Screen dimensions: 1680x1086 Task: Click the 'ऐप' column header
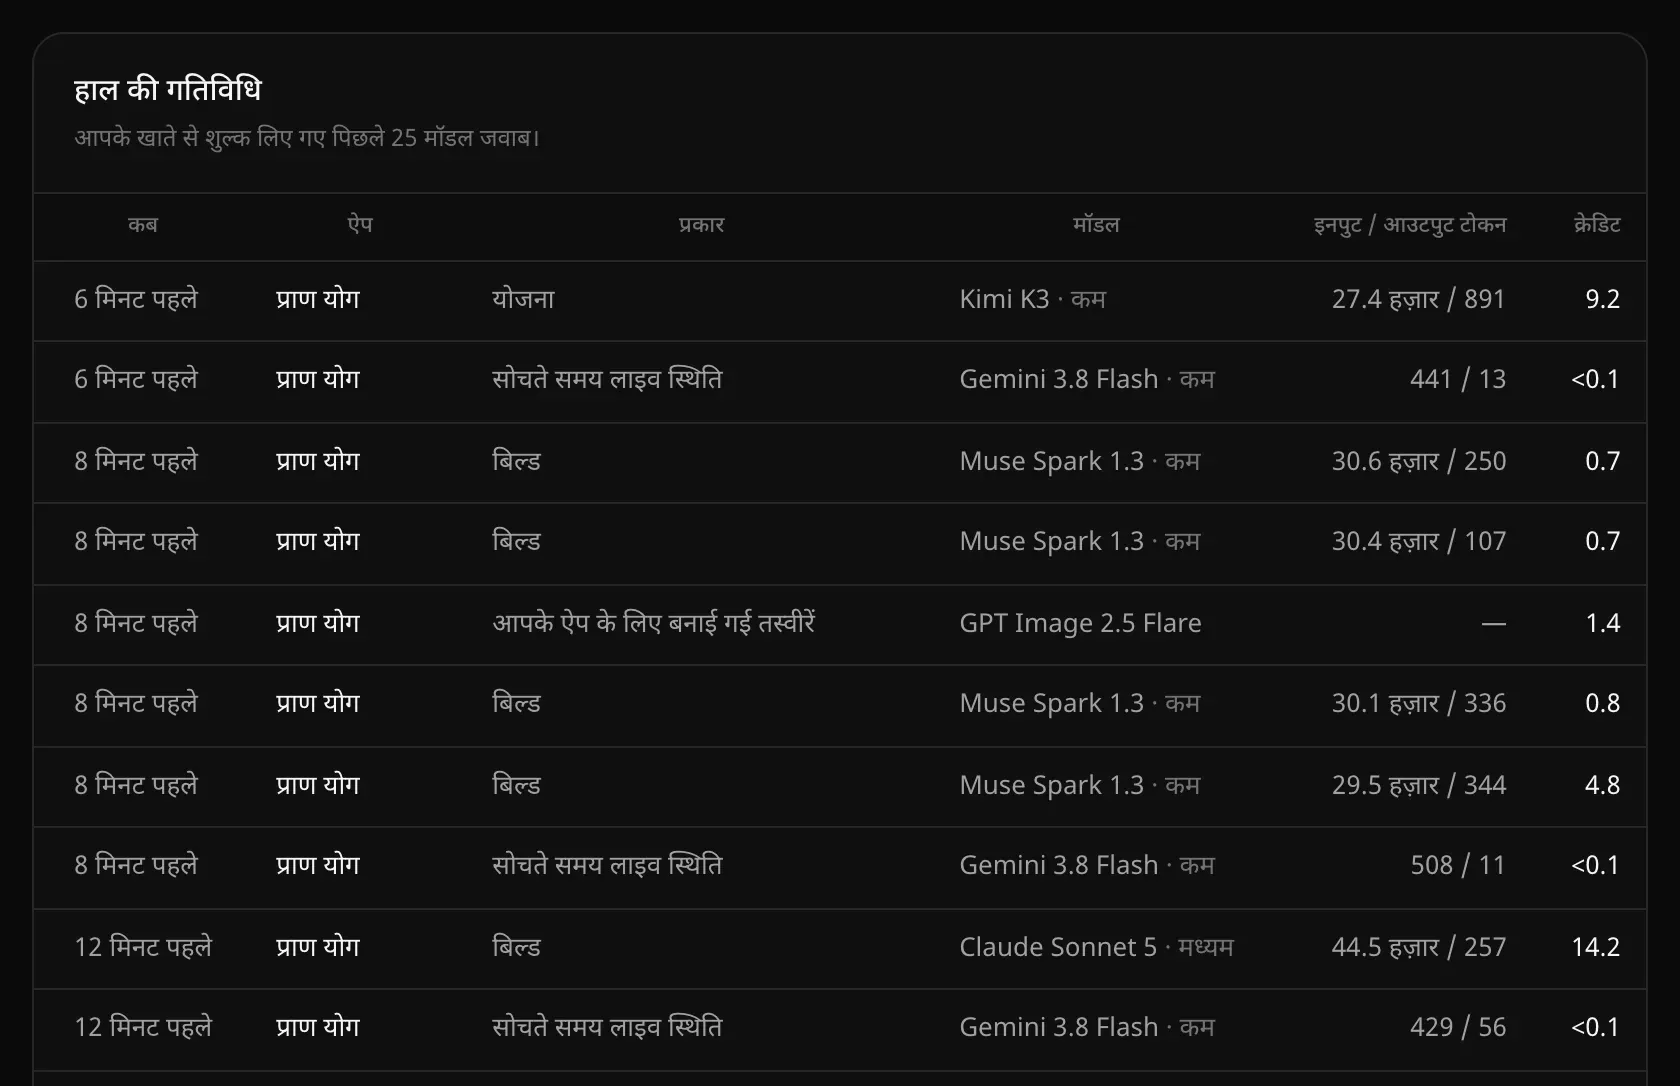(360, 225)
